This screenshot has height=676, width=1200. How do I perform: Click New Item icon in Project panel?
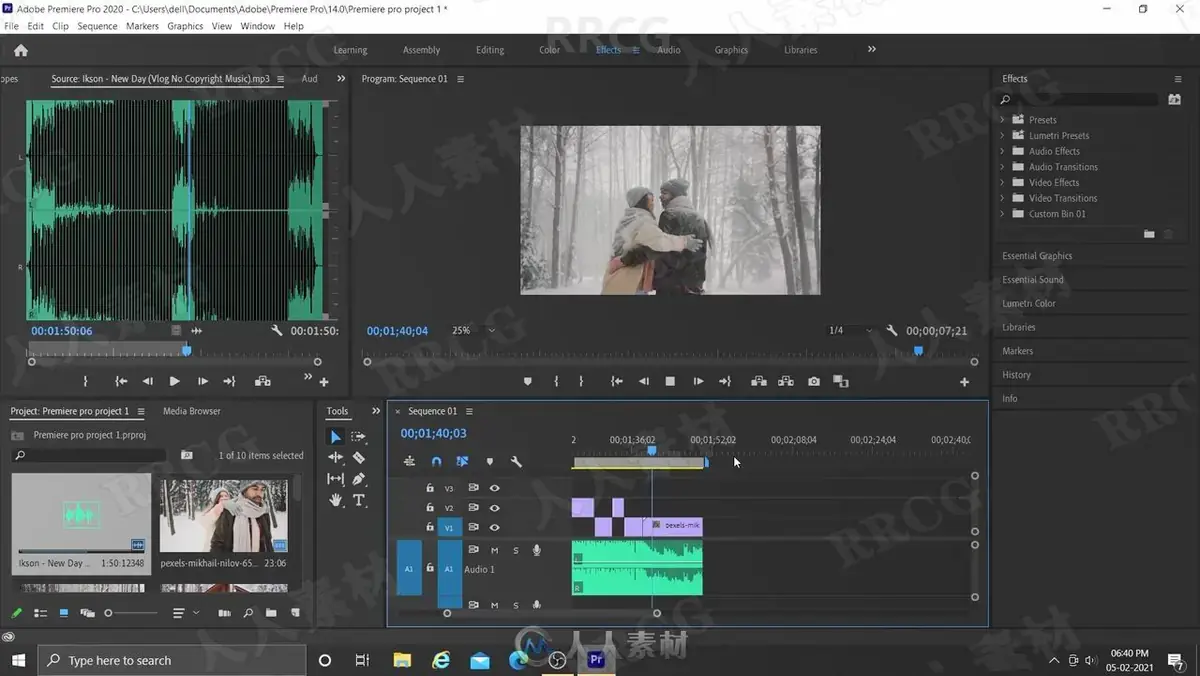pyautogui.click(x=293, y=613)
